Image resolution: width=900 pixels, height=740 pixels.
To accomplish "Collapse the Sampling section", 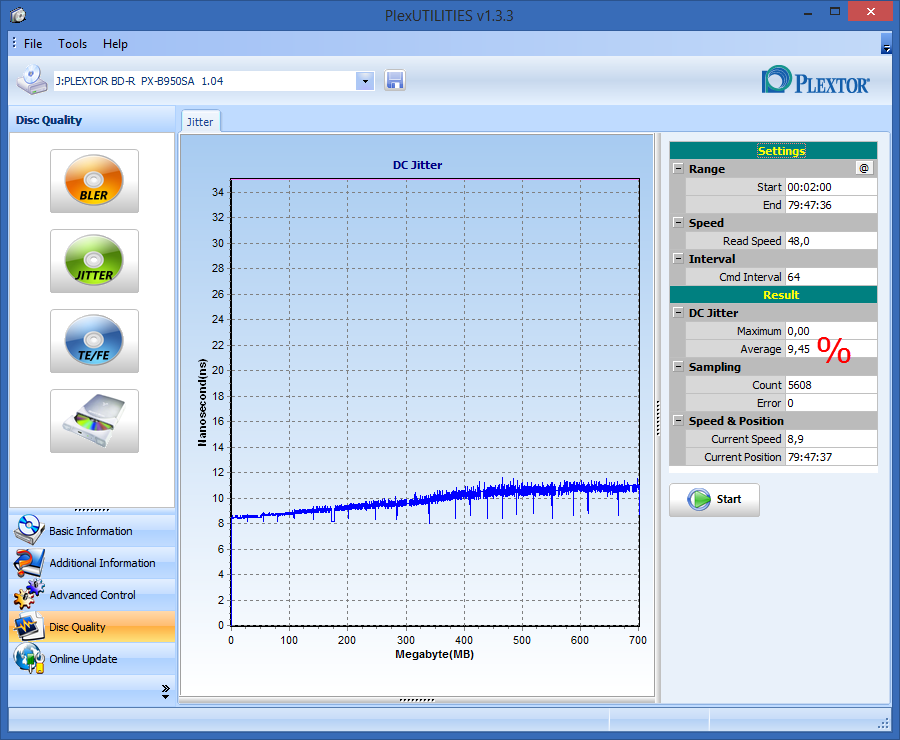I will pyautogui.click(x=678, y=366).
